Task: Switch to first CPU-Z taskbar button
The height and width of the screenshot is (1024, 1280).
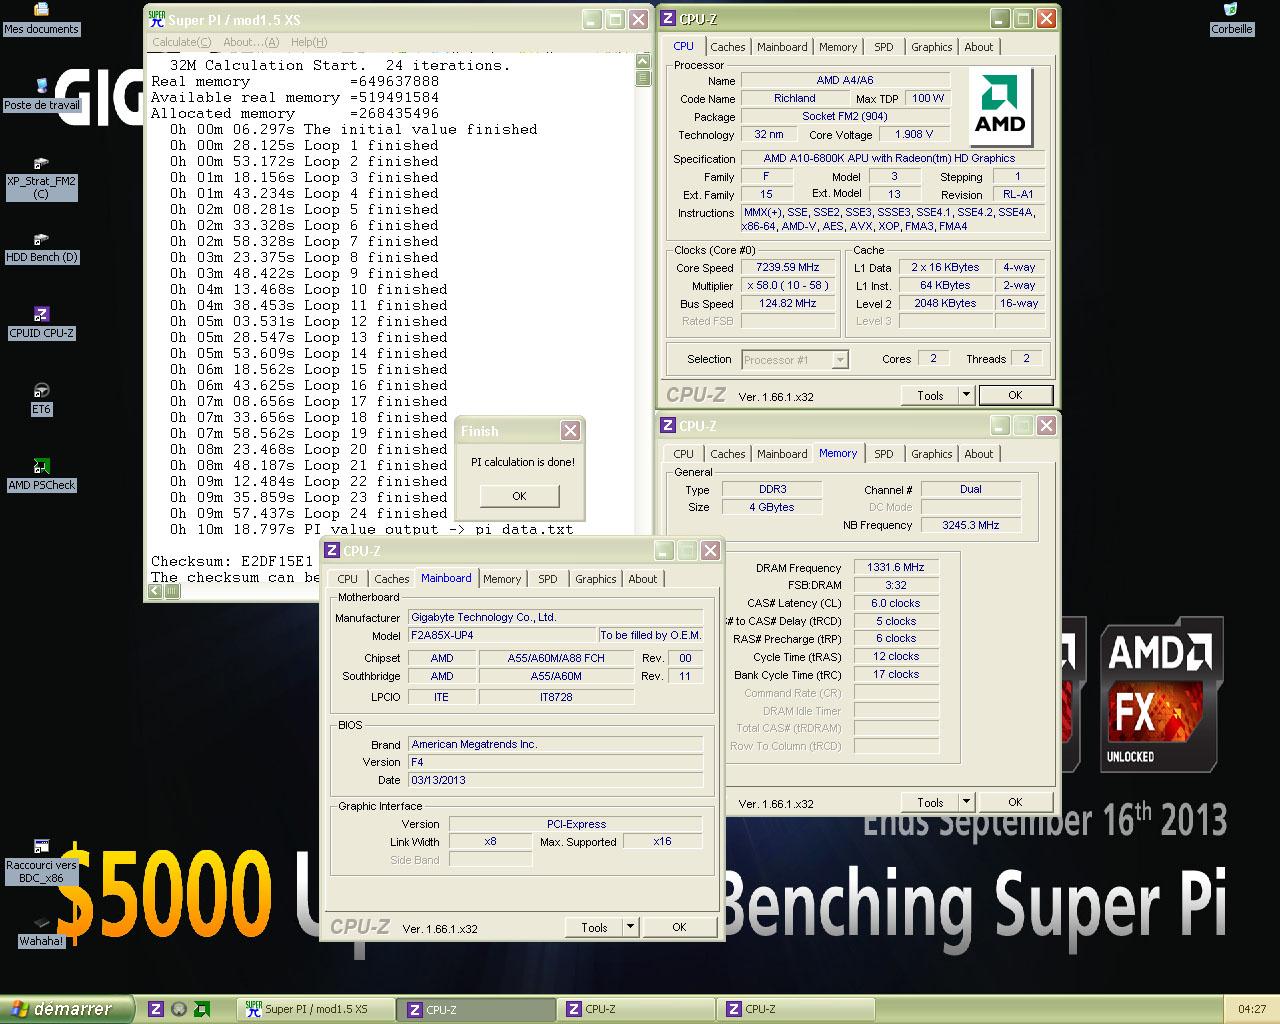Action: 477,1009
